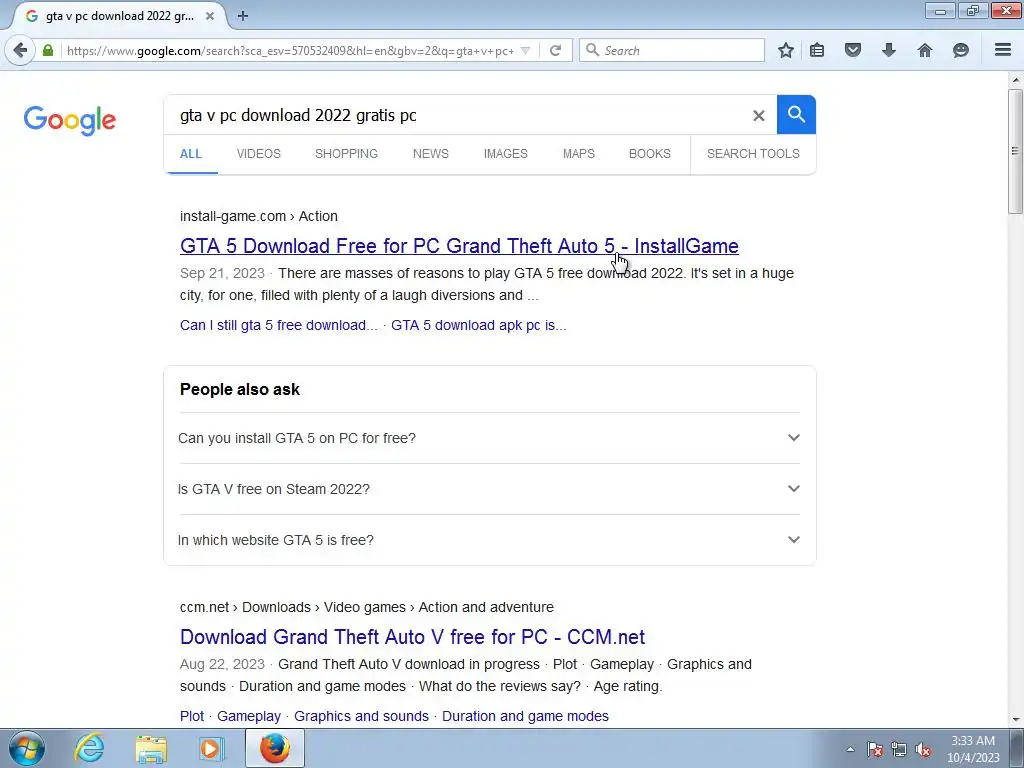The height and width of the screenshot is (768, 1024).
Task: Expand 'Is GTA V free on Steam 2022?'
Action: point(489,488)
